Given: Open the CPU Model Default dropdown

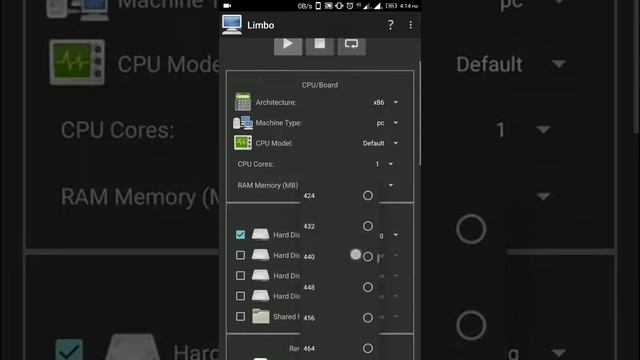Looking at the screenshot, I should [x=380, y=143].
